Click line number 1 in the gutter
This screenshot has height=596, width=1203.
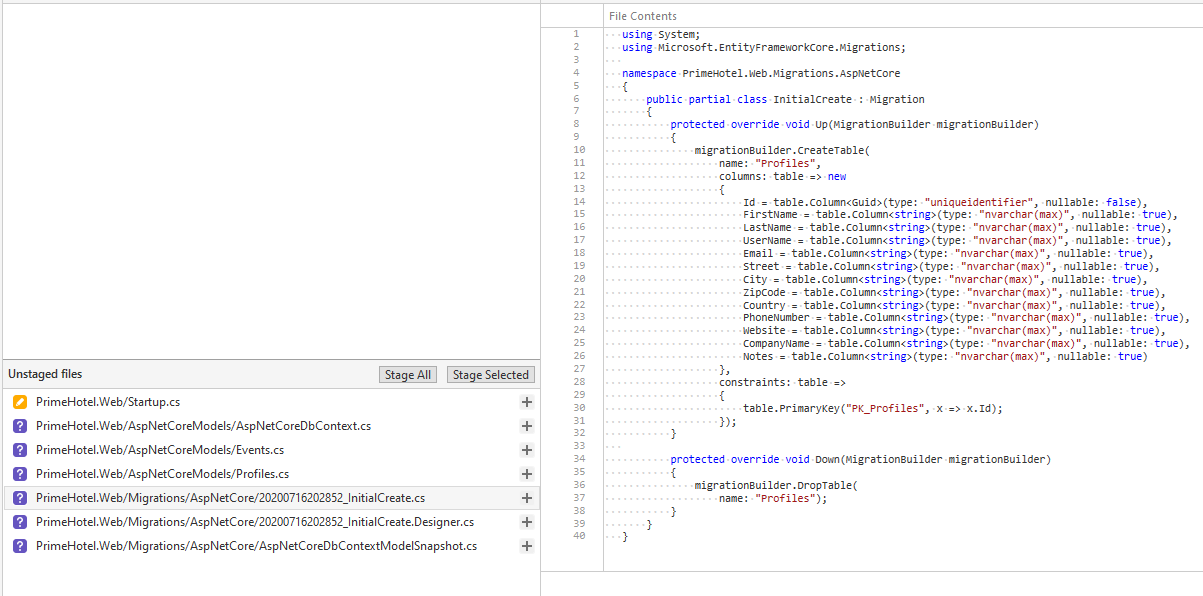576,34
